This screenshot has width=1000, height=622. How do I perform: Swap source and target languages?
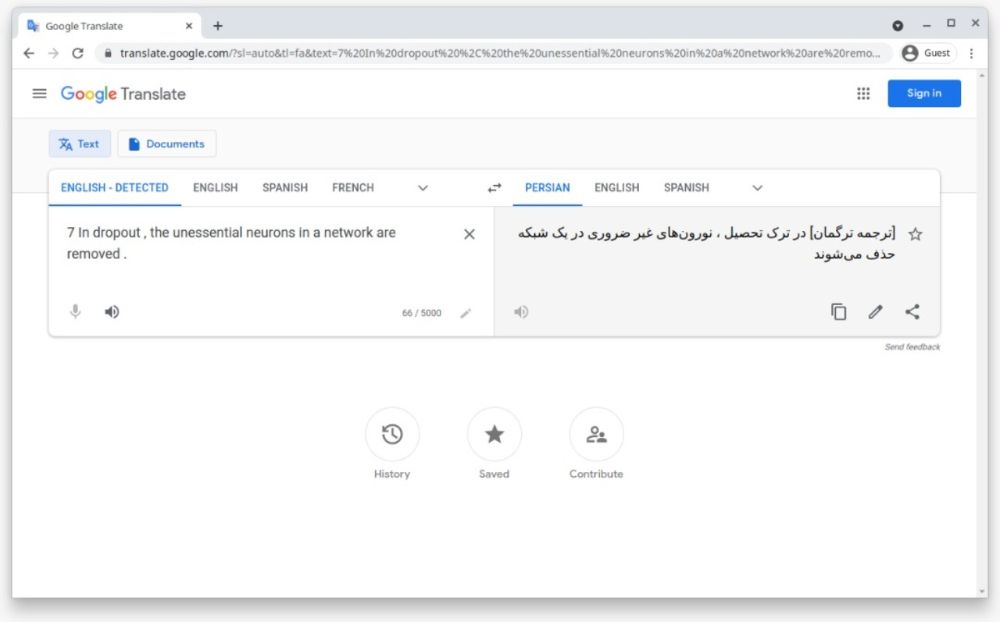[494, 188]
